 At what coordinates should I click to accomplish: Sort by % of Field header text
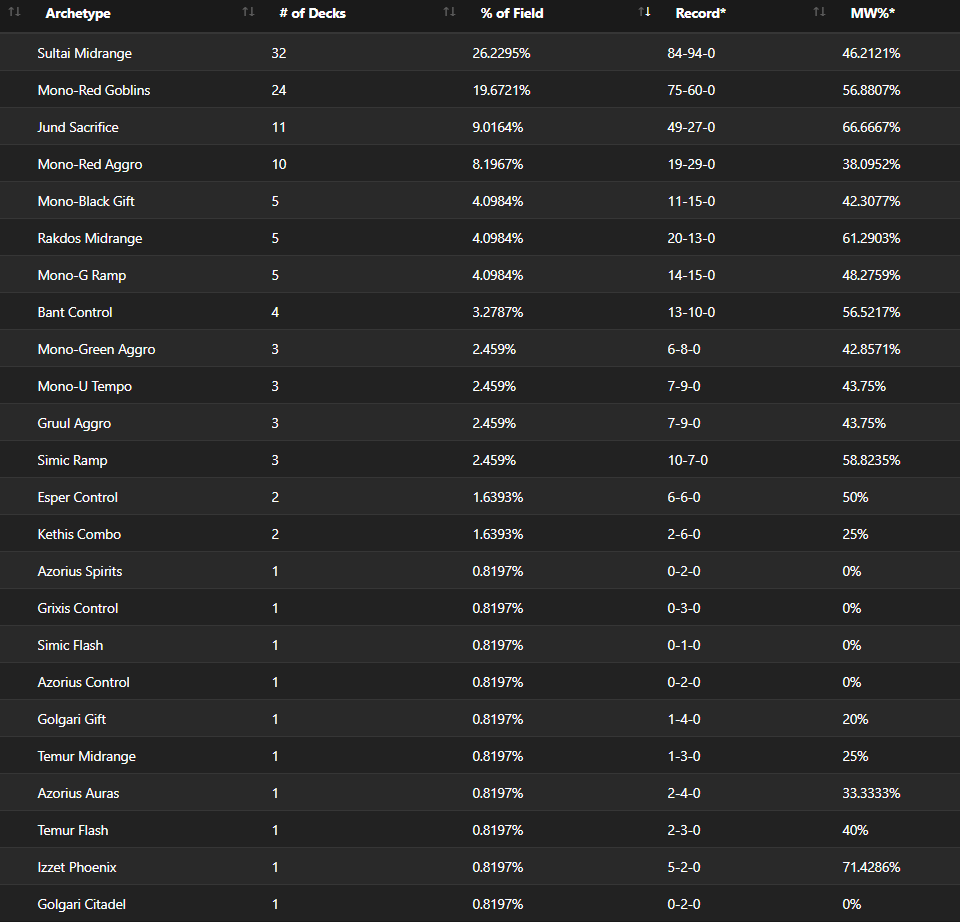[x=512, y=13]
